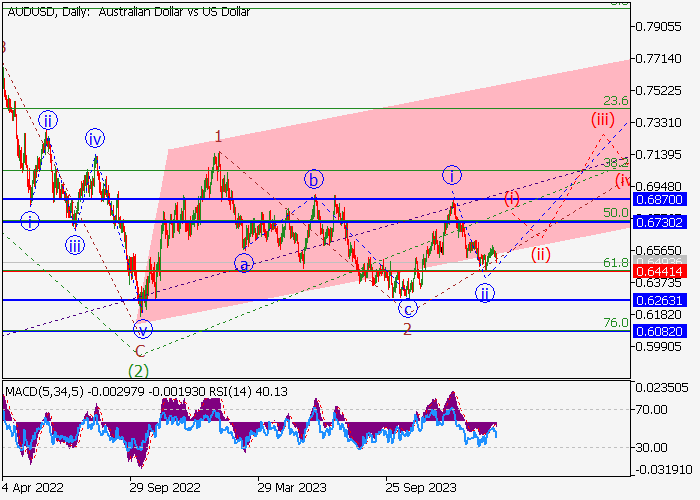Screen dimensions: 700x500
Task: Select the 76.0 Fibonacci level label
Action: [x=616, y=322]
